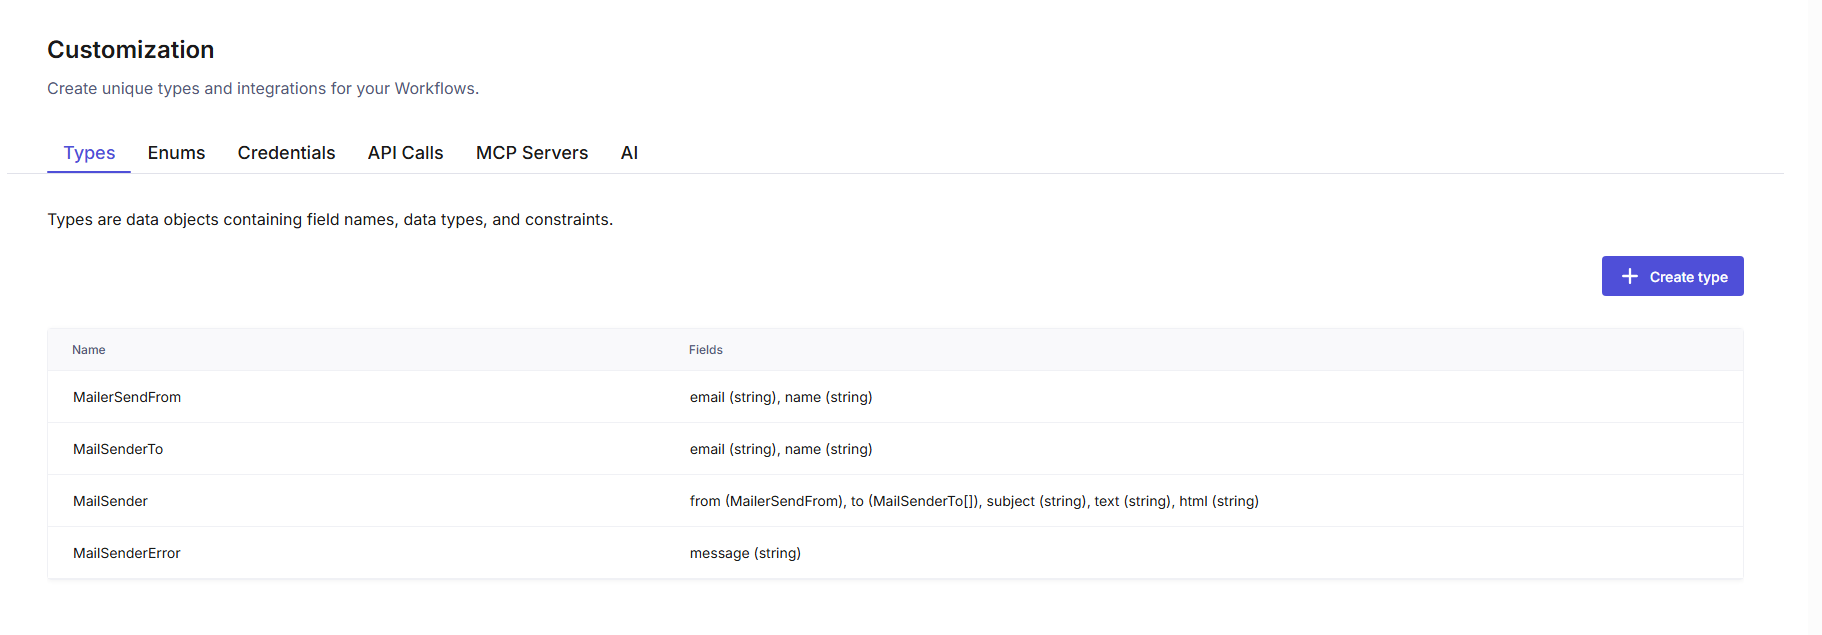Click the MailerSendFrom fields cell
This screenshot has width=1822, height=635.
point(781,397)
